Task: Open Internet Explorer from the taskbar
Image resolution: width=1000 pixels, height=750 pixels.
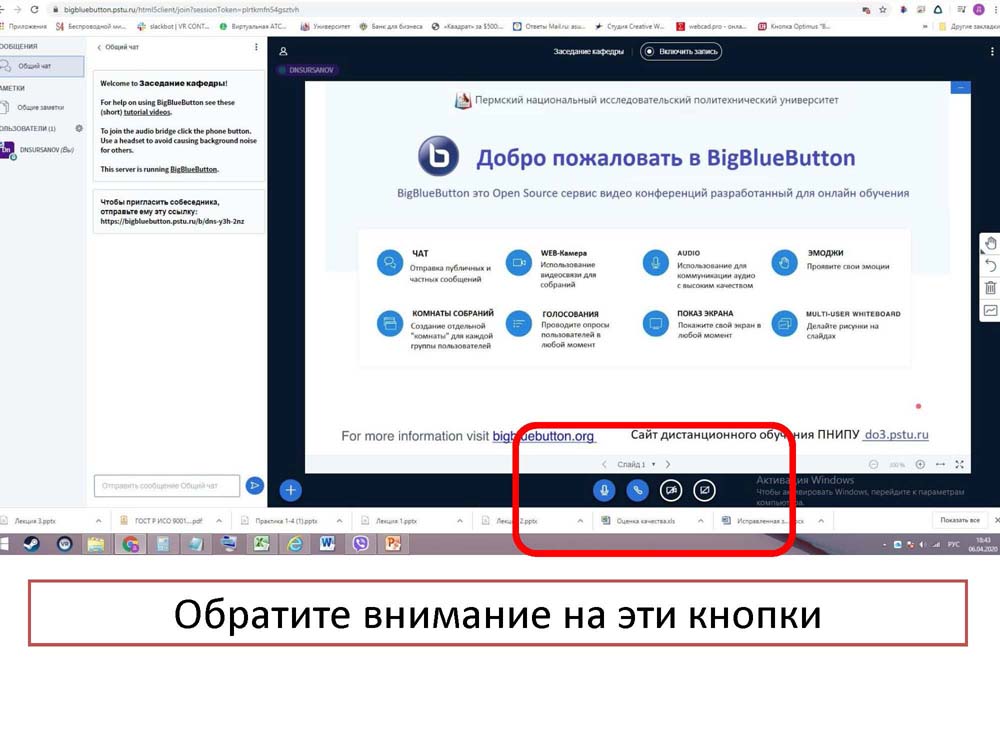Action: point(295,543)
